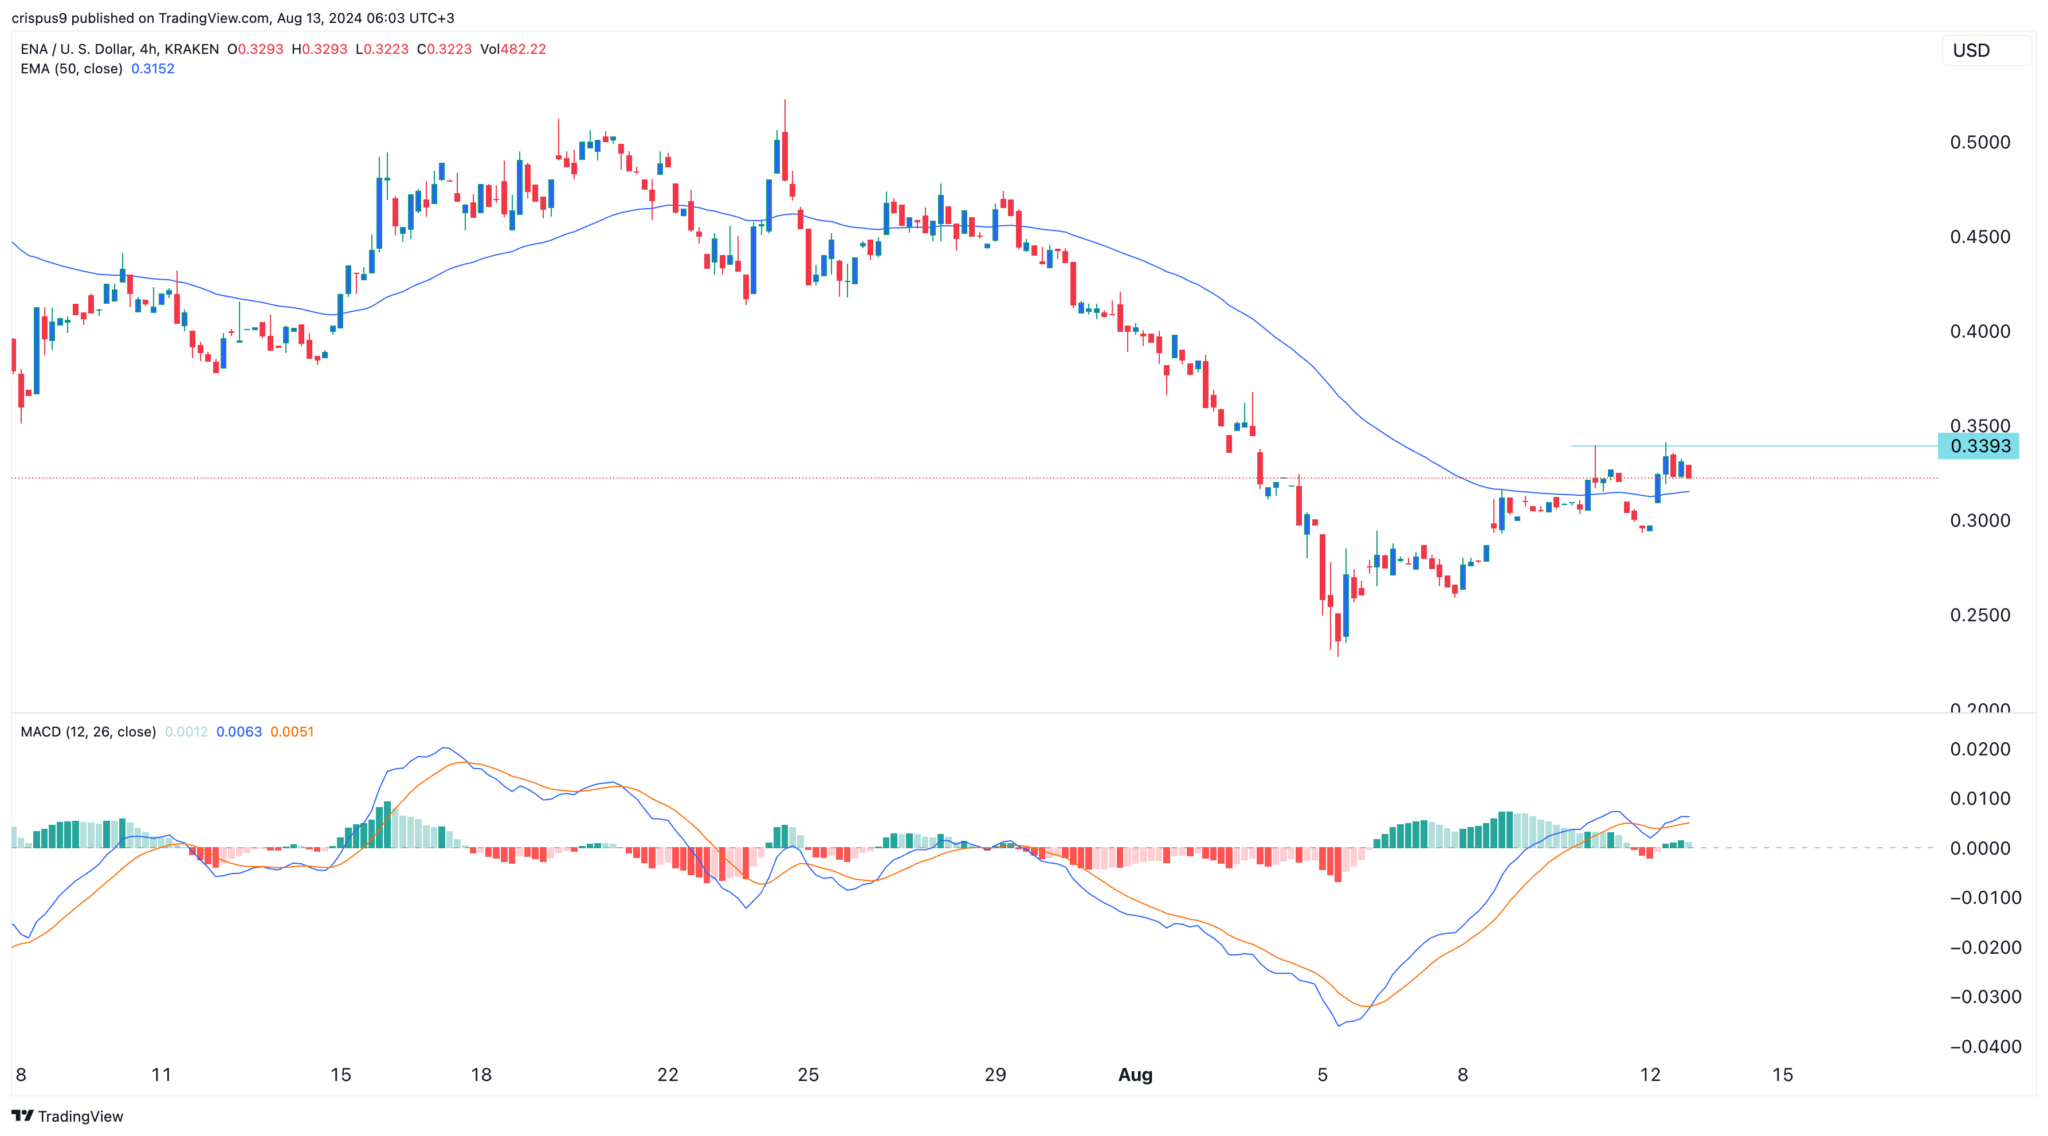Click the Aug label on time axis

click(1135, 1075)
